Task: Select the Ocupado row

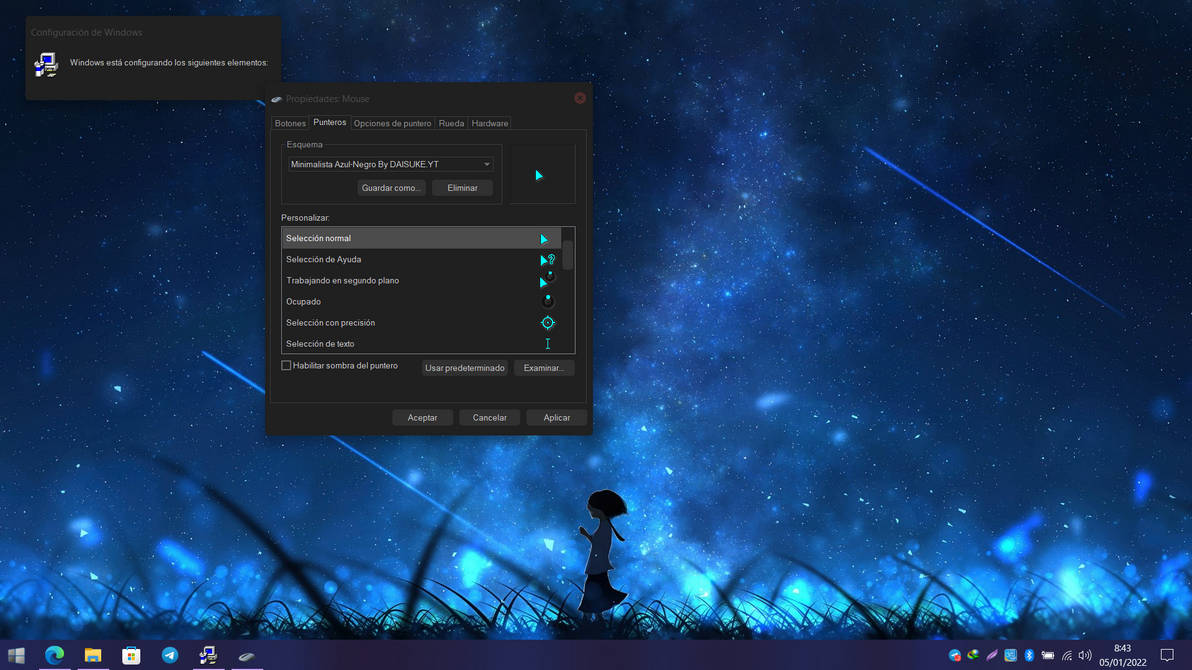Action: (x=421, y=301)
